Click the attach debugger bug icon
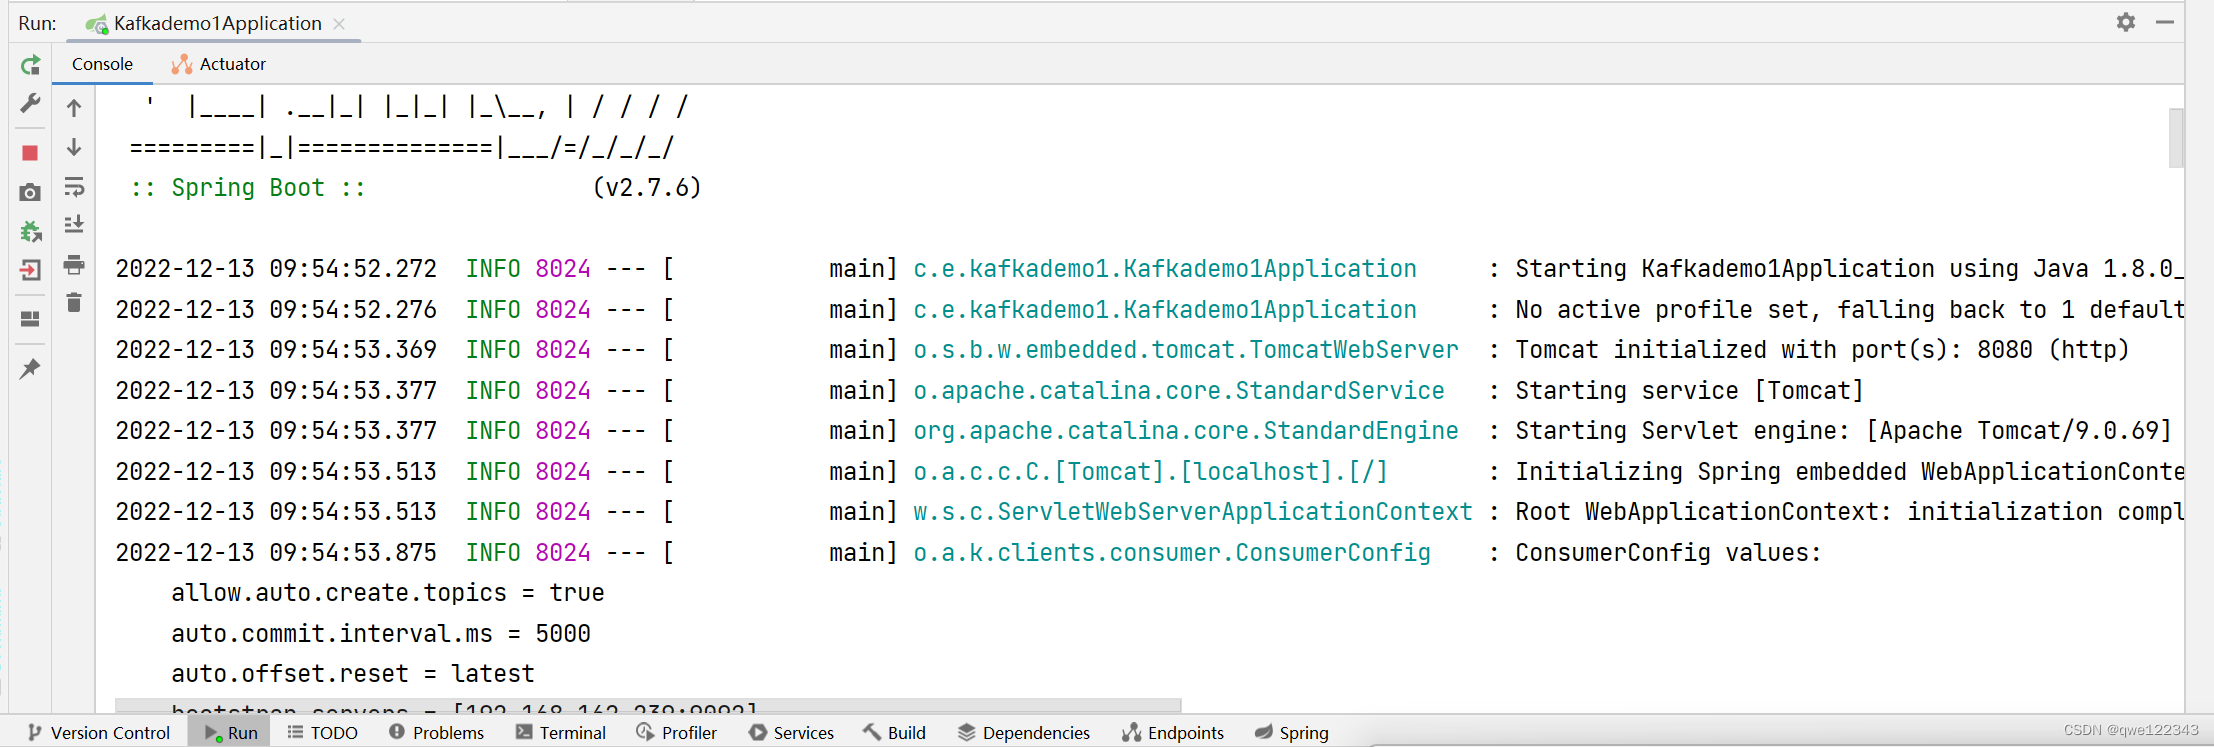 pyautogui.click(x=30, y=231)
